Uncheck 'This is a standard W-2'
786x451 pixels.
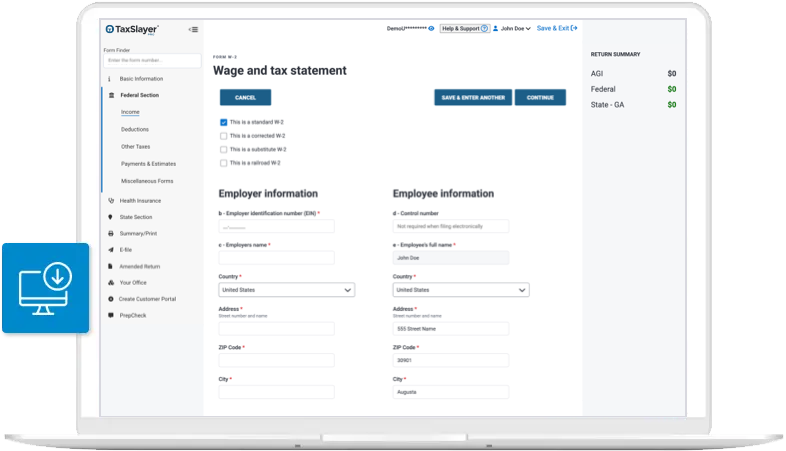(224, 122)
